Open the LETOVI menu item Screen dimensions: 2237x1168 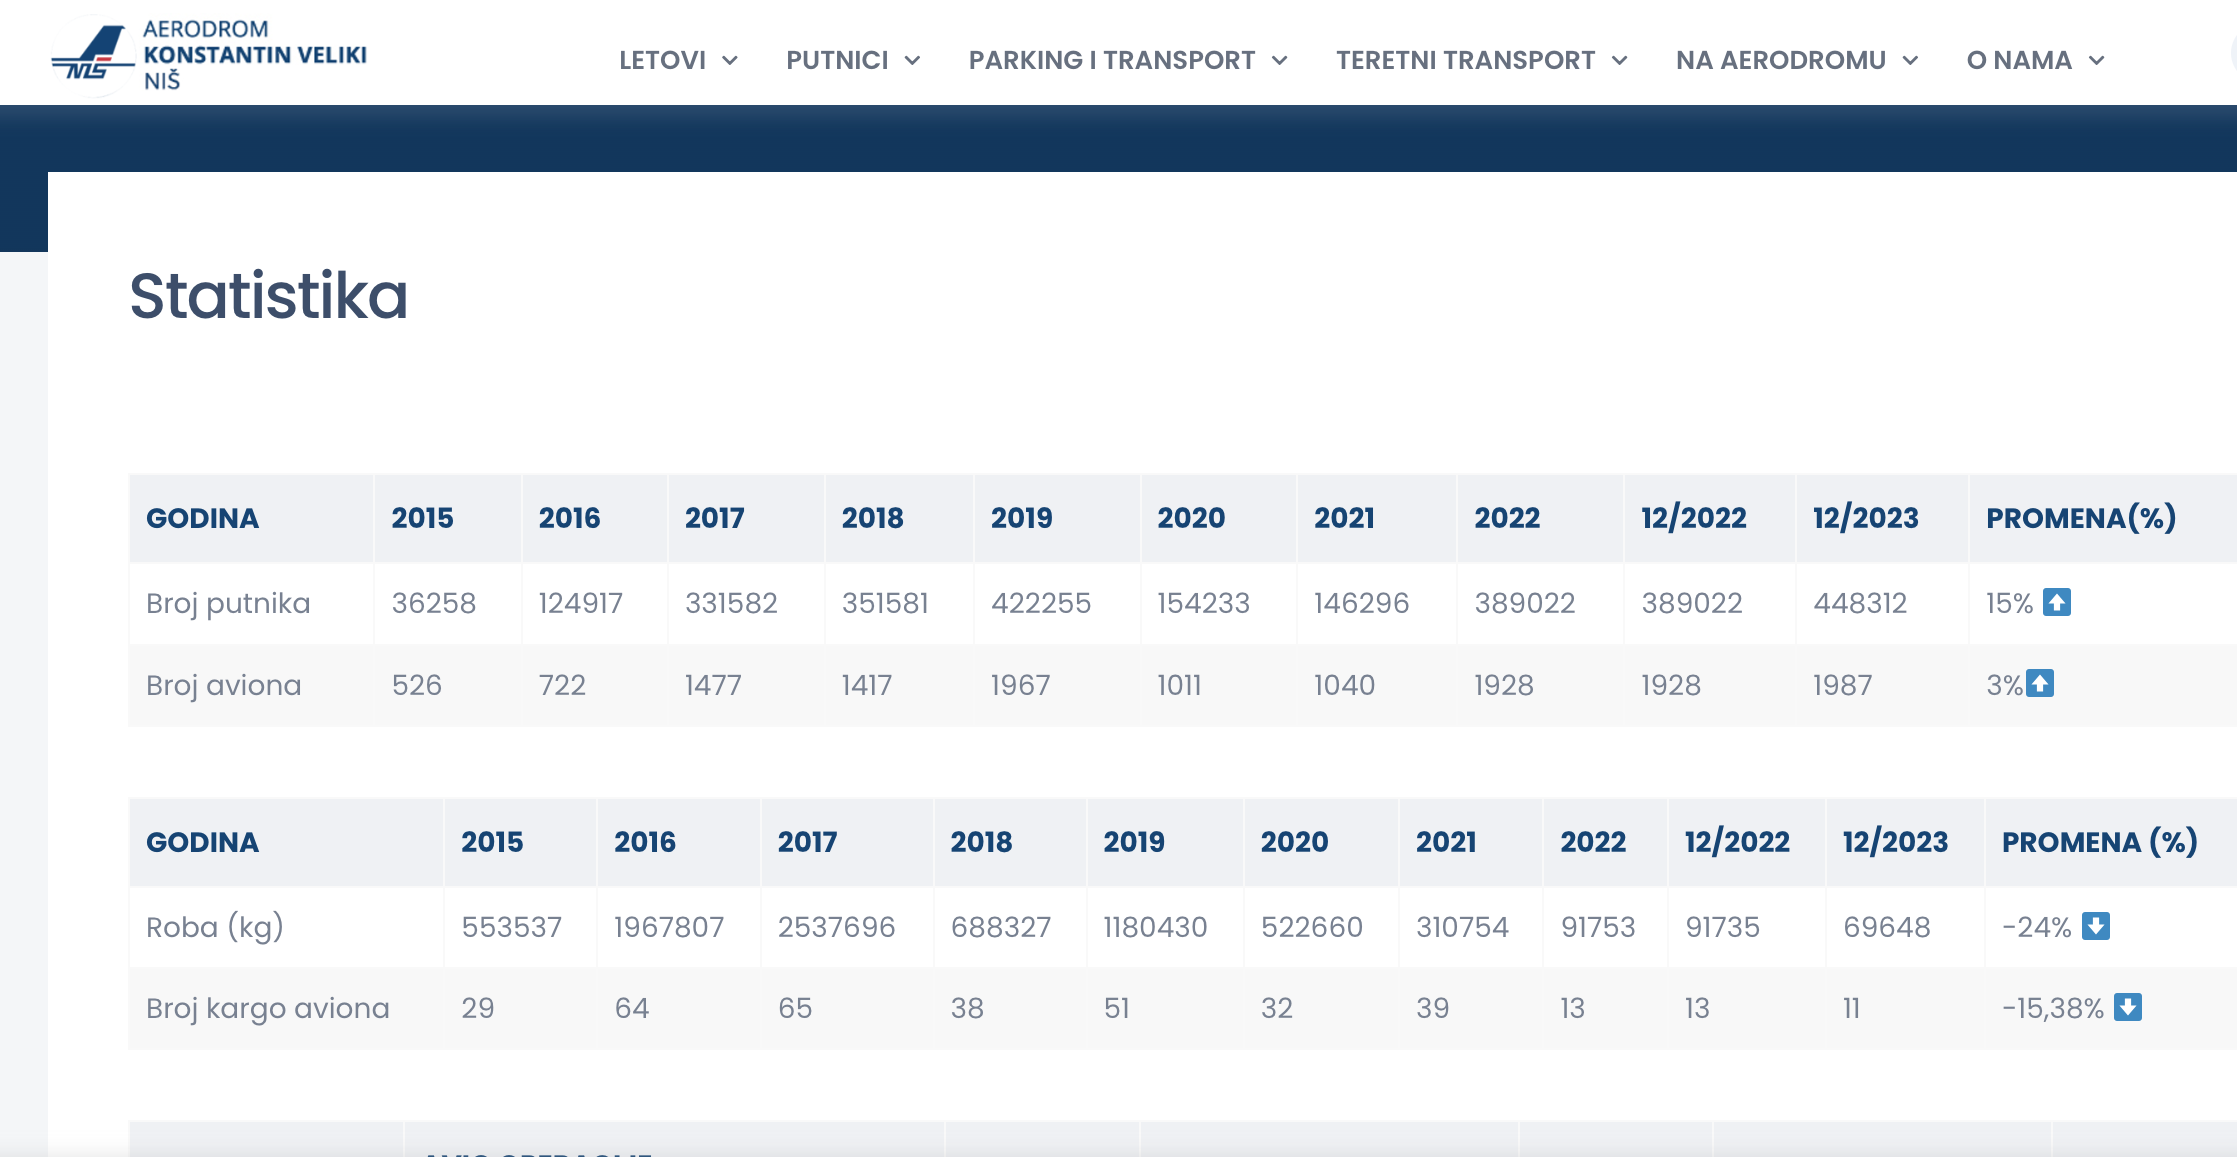[x=662, y=61]
